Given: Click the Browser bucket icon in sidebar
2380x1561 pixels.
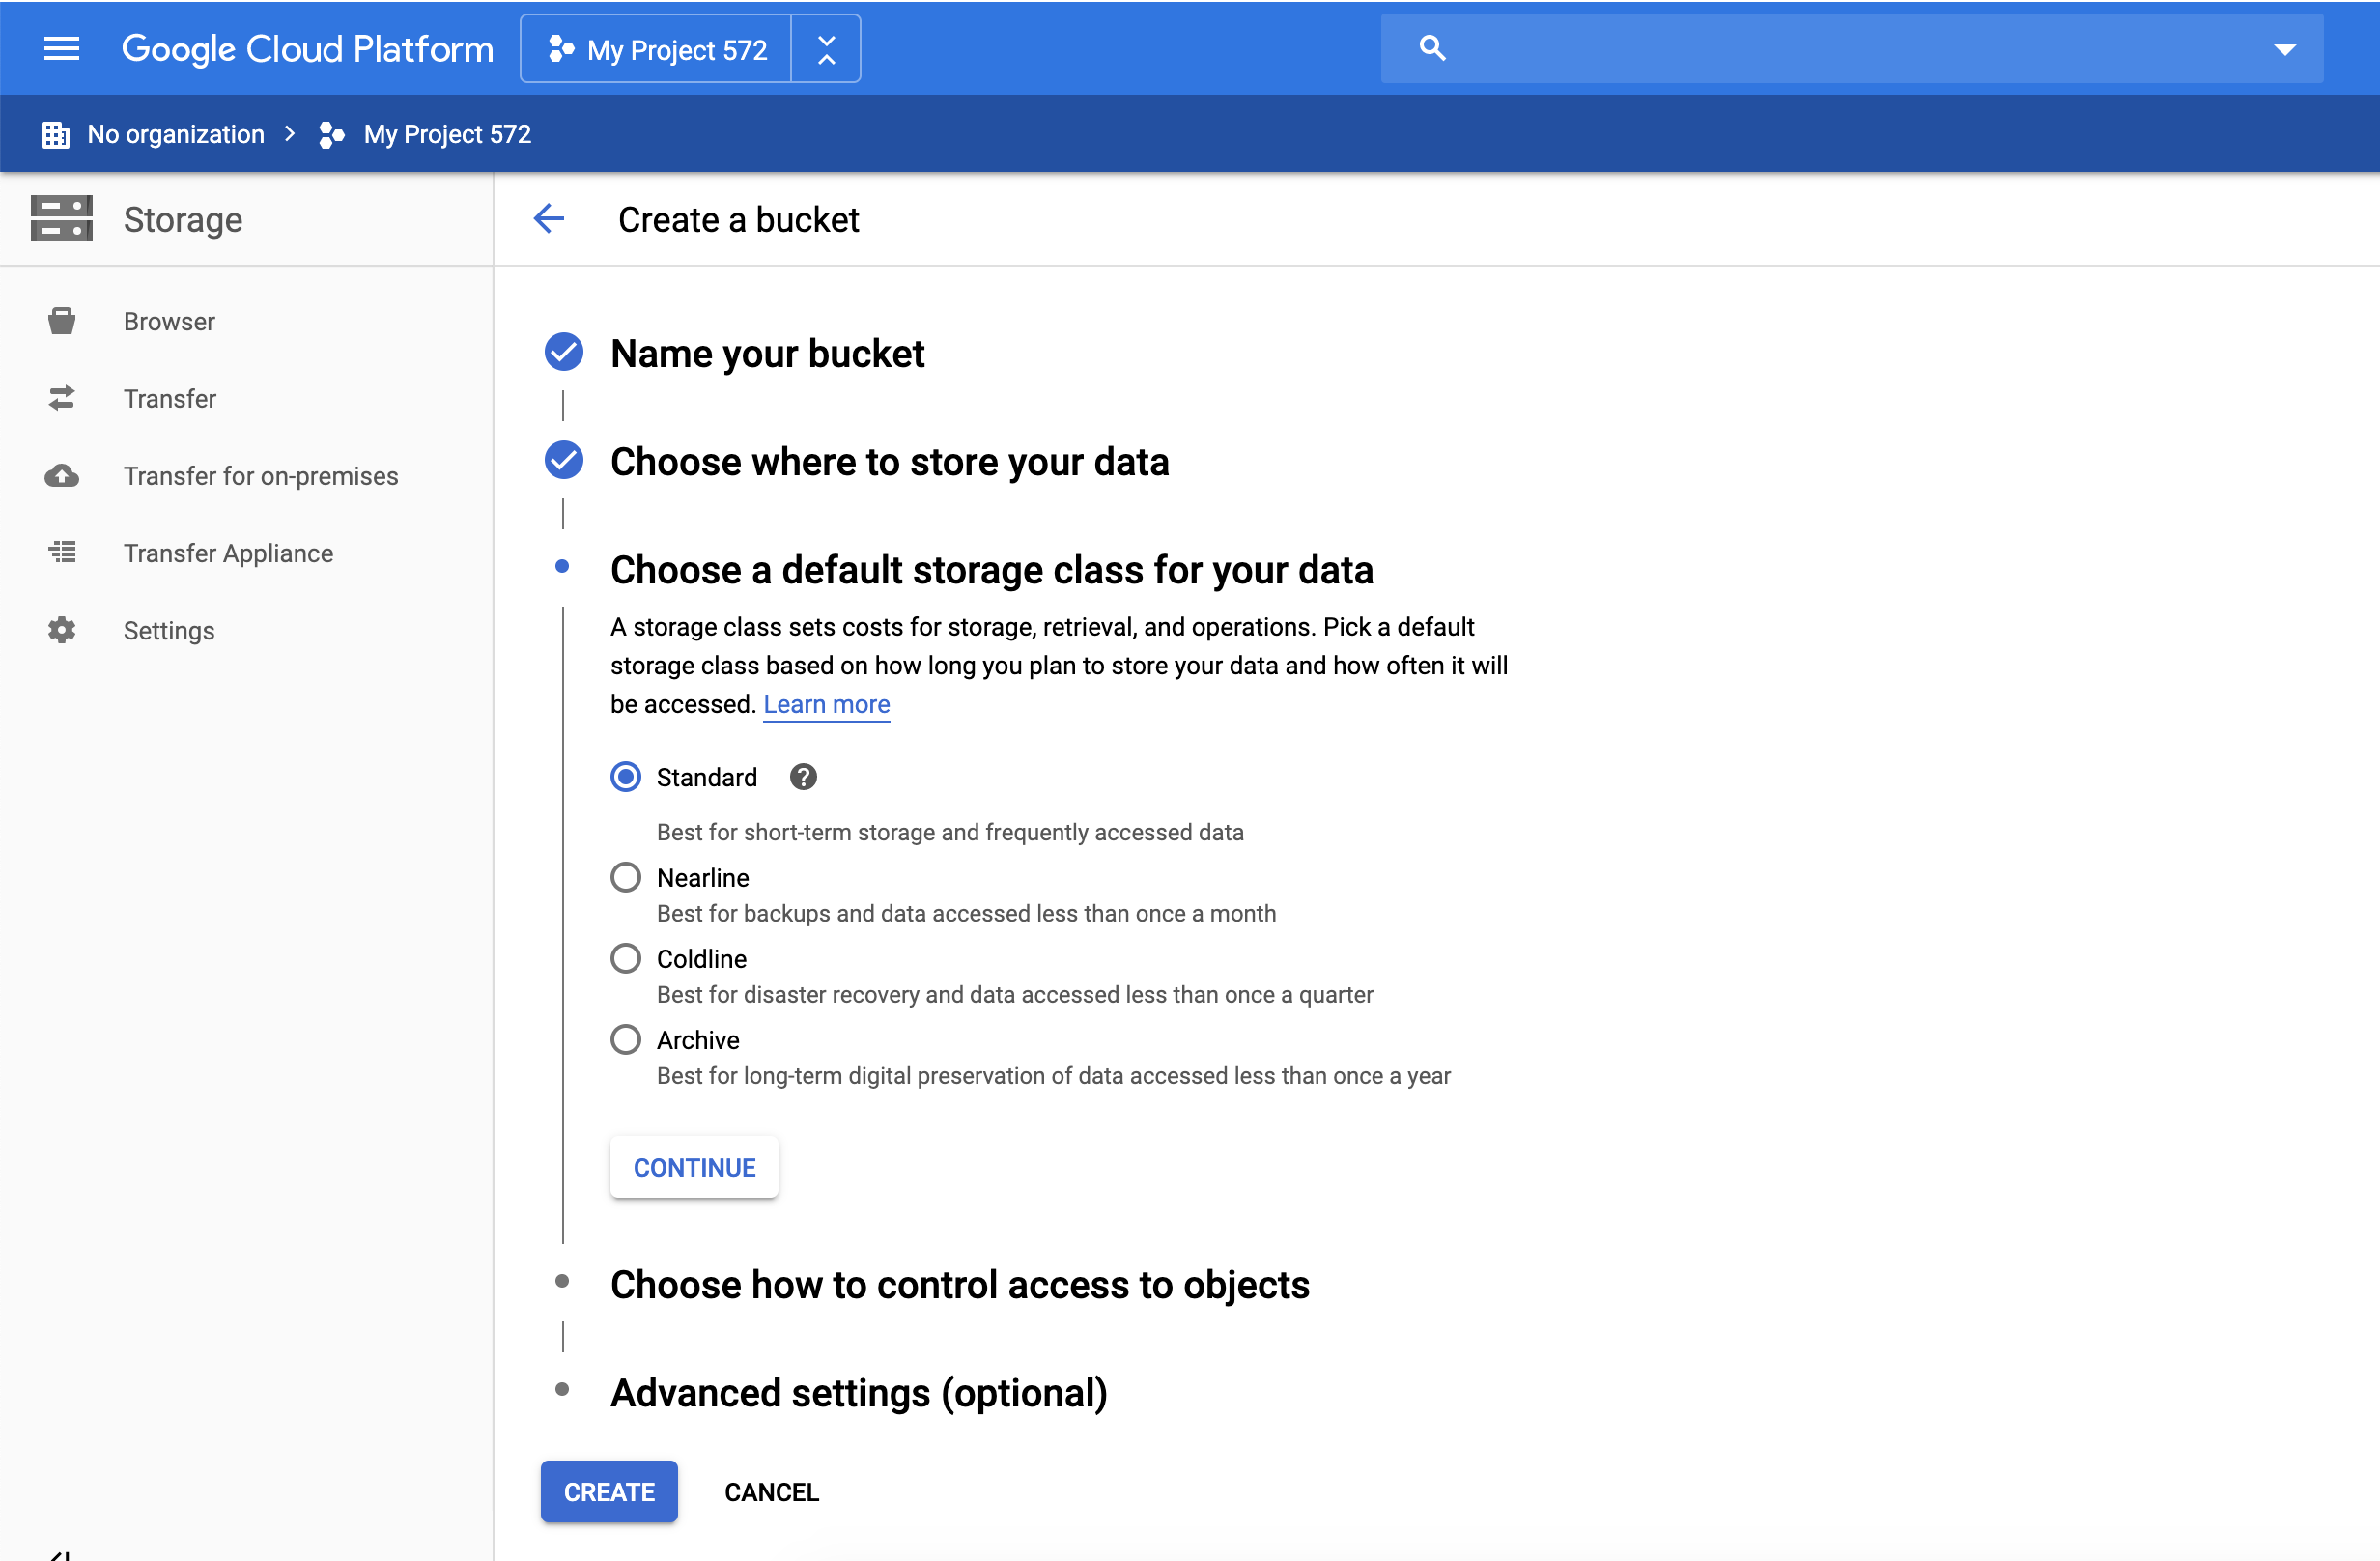Looking at the screenshot, I should (62, 321).
